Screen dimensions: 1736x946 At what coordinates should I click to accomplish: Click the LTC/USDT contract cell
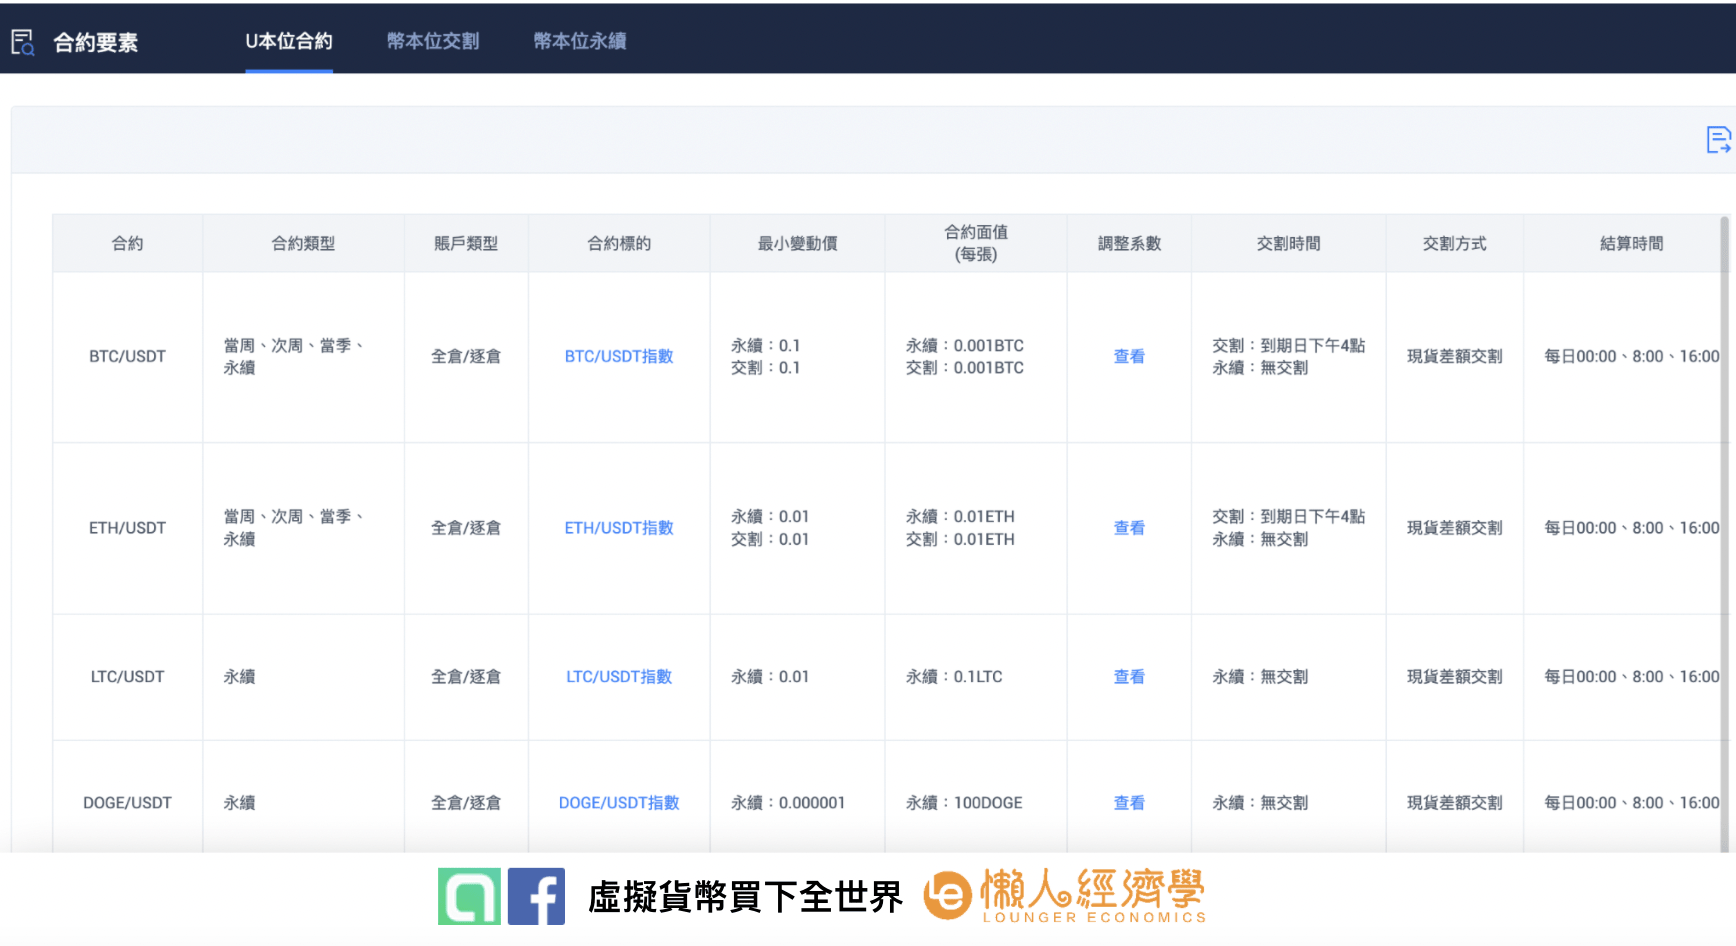(127, 677)
